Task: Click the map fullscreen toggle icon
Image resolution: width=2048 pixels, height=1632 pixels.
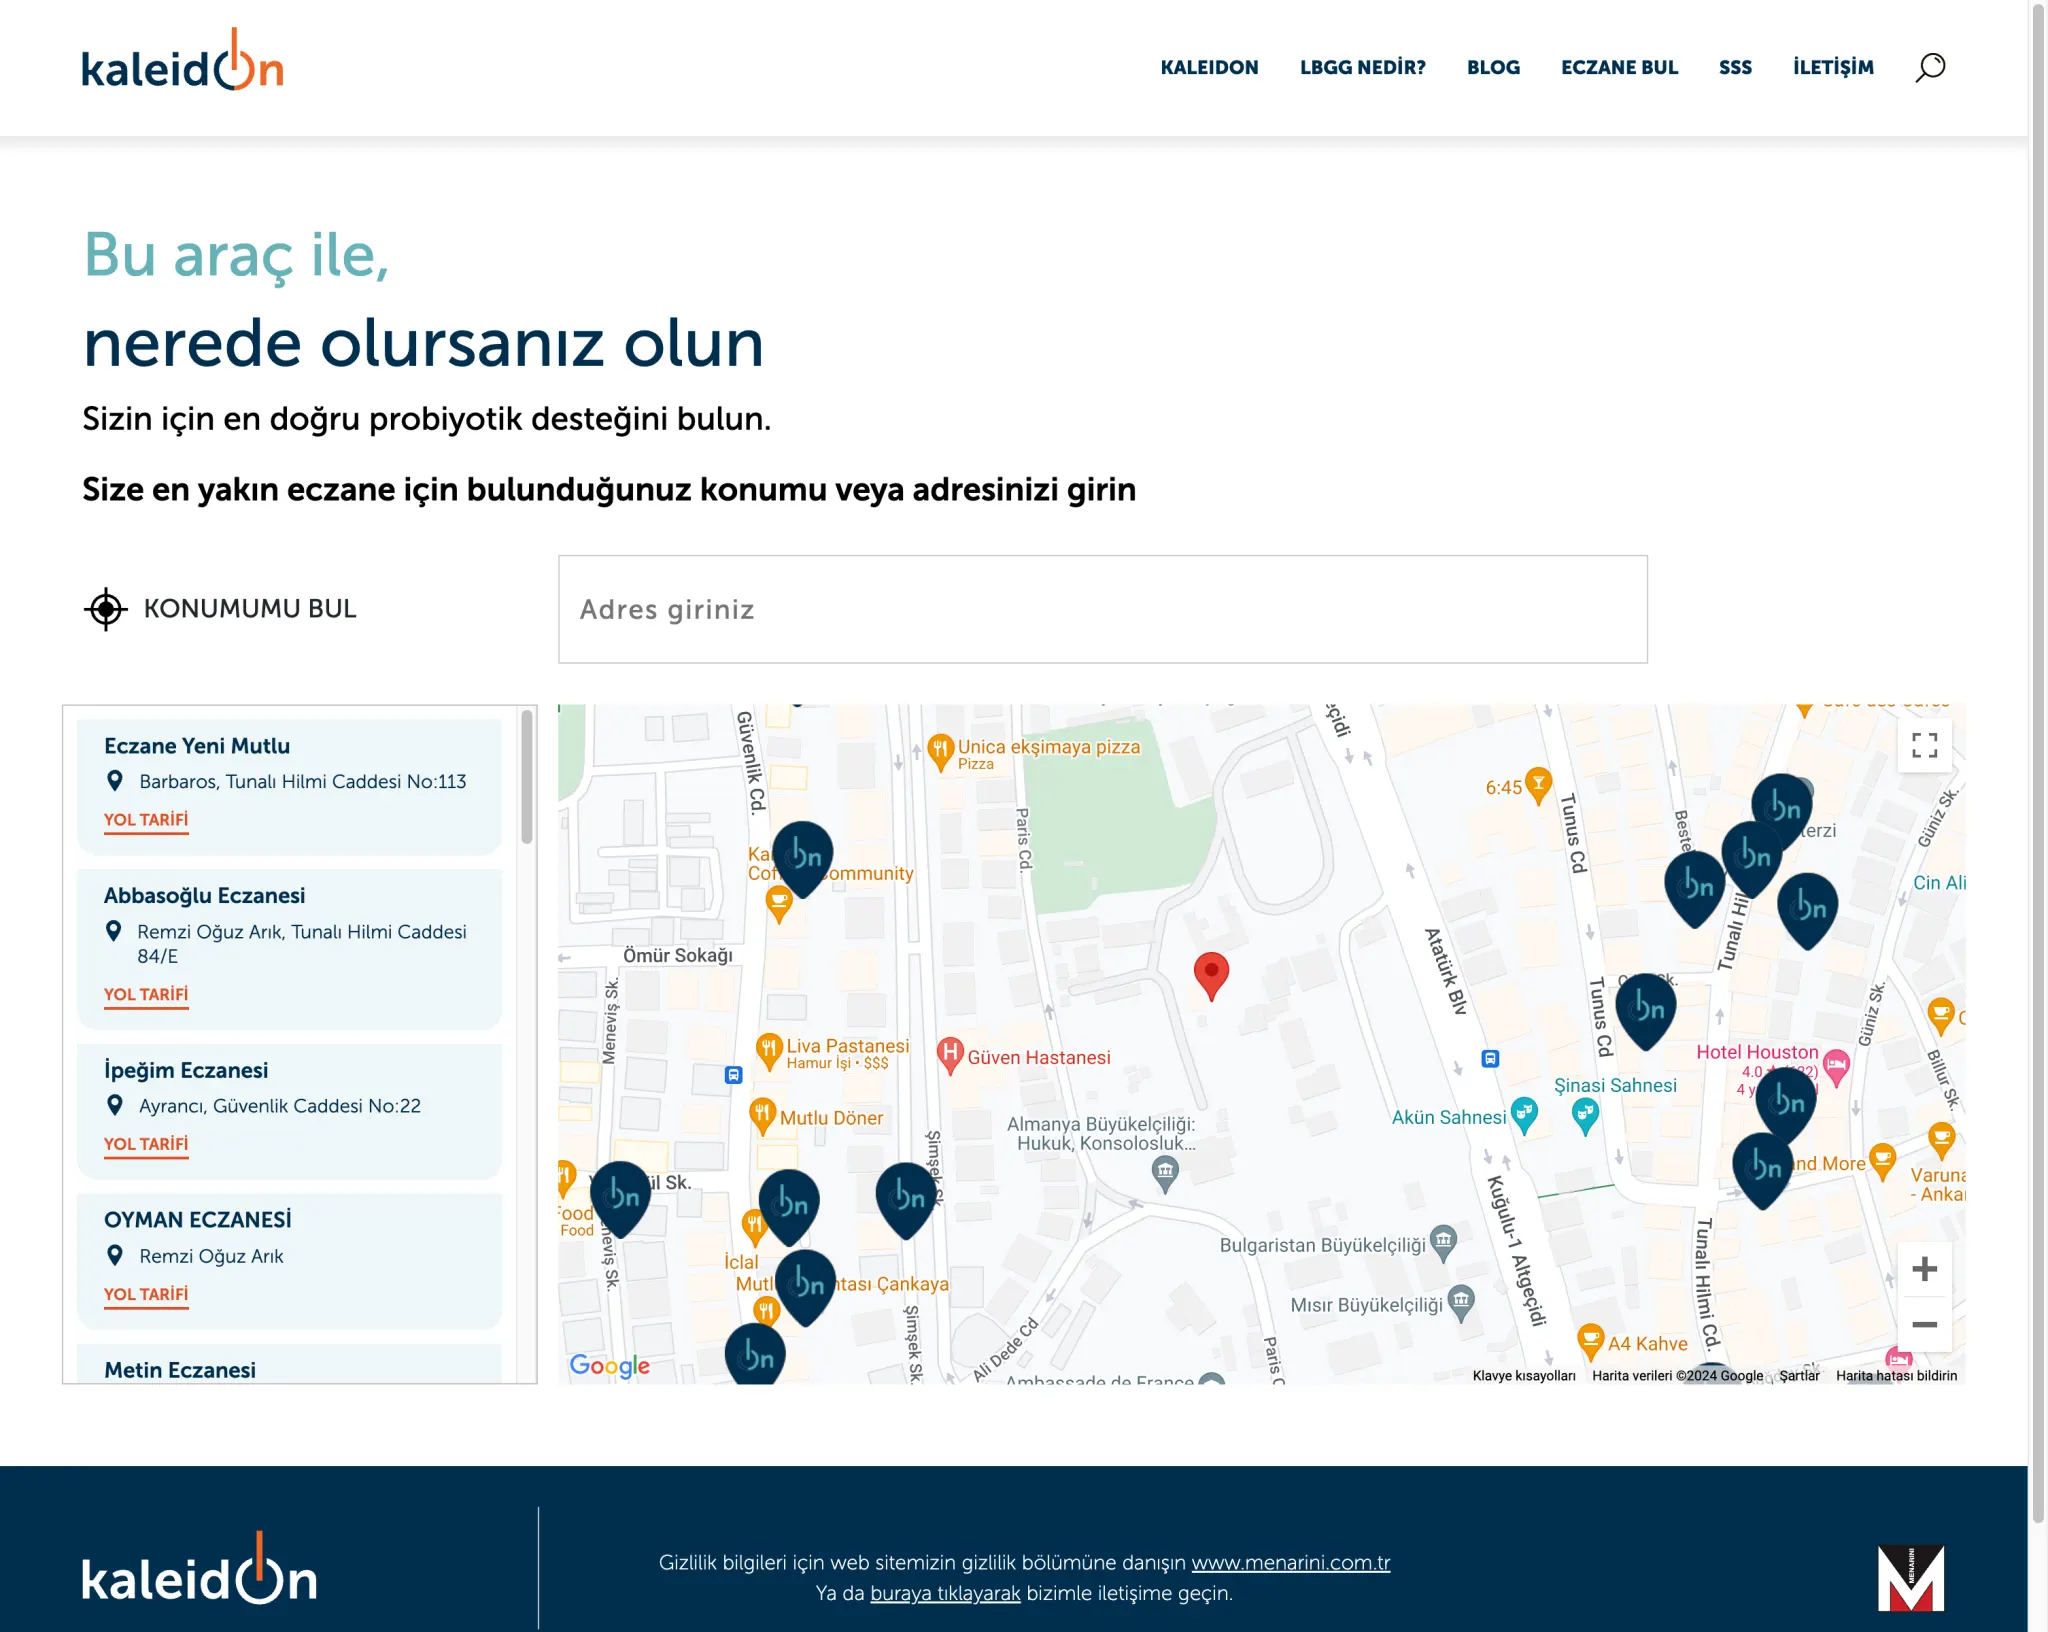Action: coord(1924,746)
